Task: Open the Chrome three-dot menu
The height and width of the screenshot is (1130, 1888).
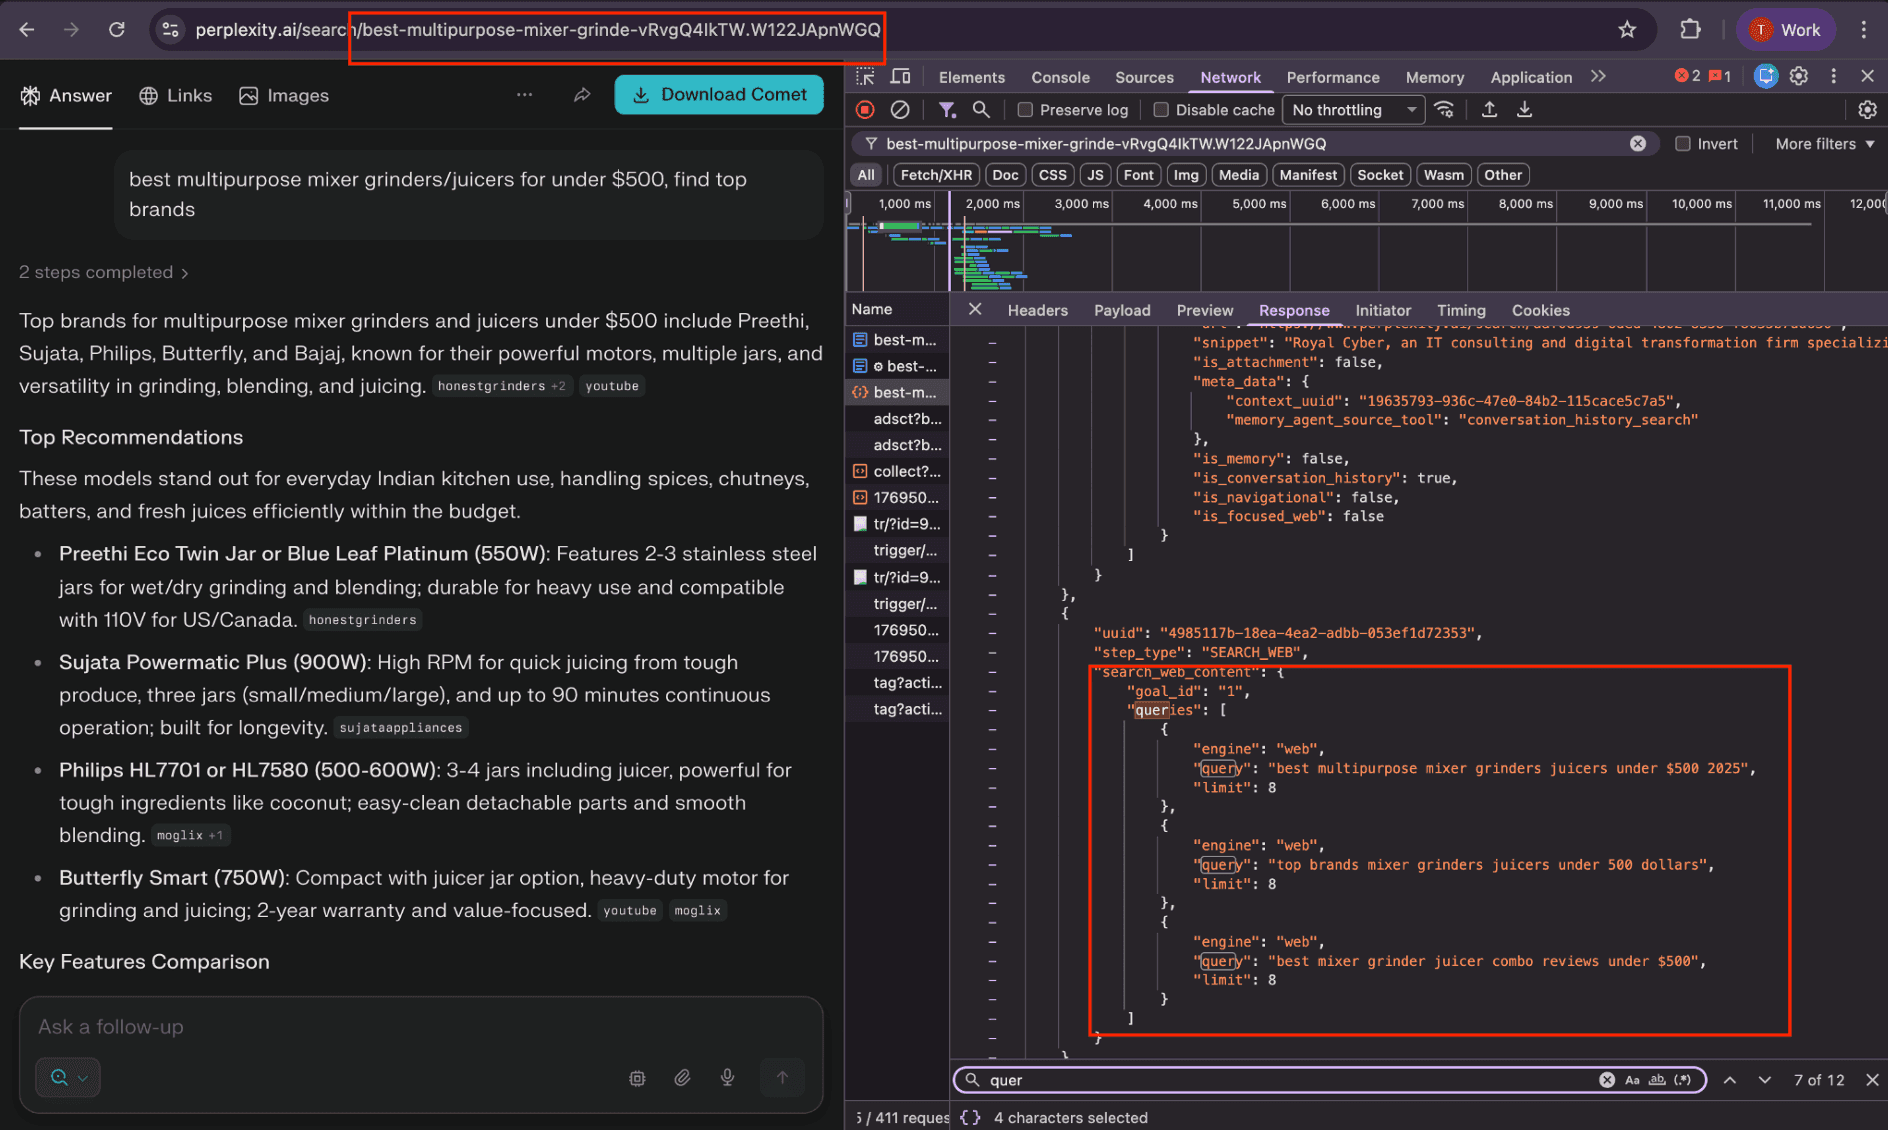Action: [x=1864, y=30]
